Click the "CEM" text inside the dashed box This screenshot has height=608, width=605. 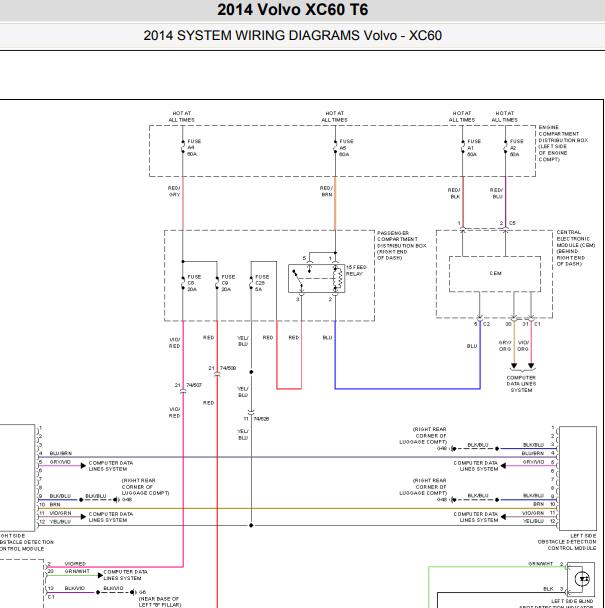(495, 273)
